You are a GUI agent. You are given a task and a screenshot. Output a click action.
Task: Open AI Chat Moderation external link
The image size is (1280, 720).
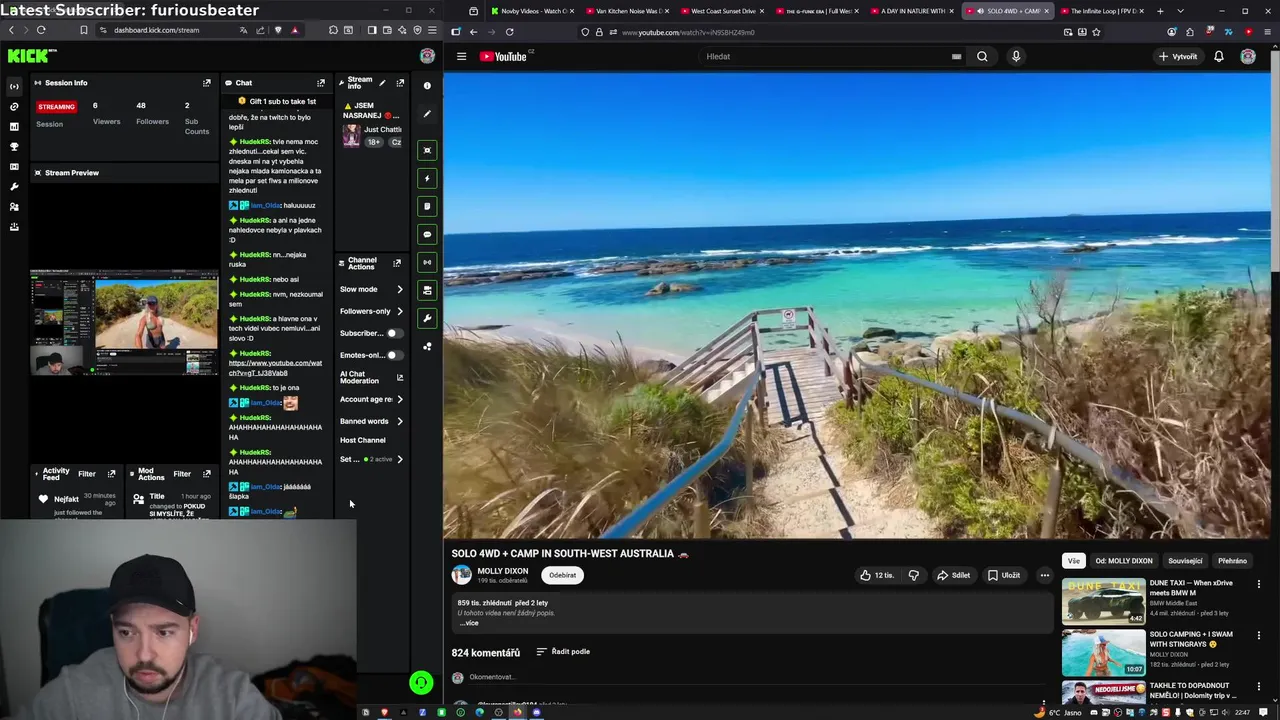coord(400,378)
